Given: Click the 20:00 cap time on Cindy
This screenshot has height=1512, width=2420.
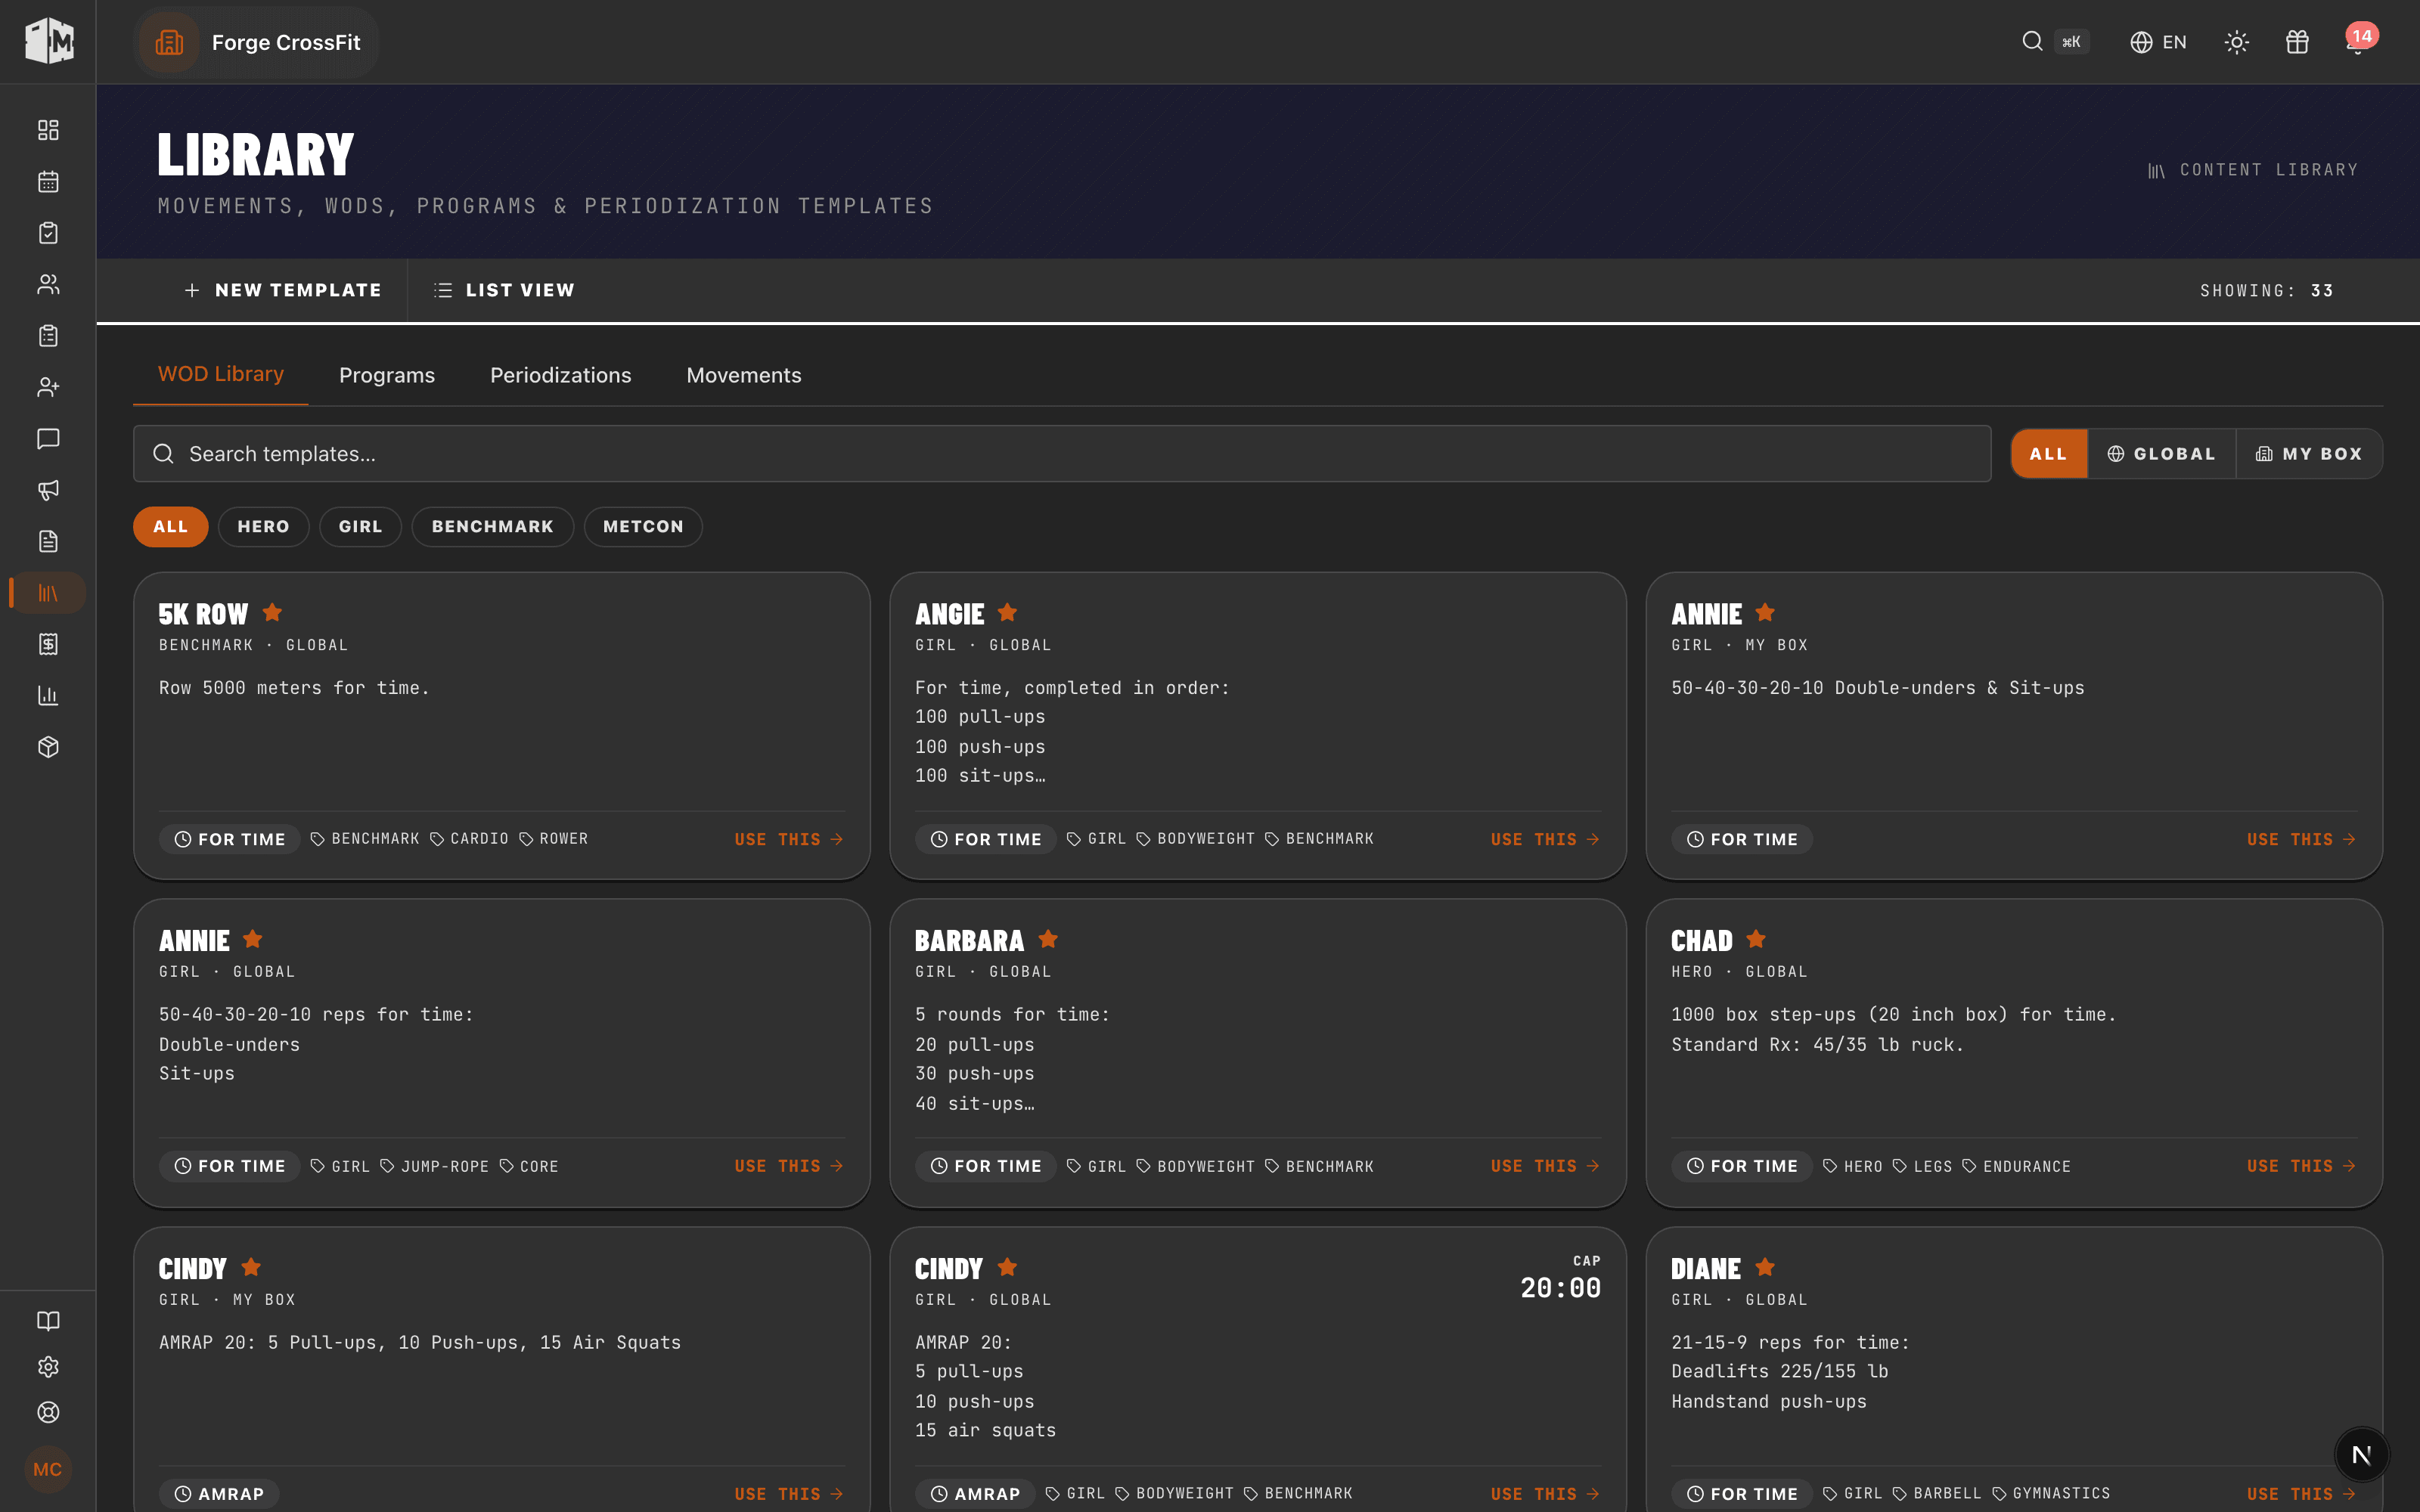Looking at the screenshot, I should pyautogui.click(x=1560, y=1287).
